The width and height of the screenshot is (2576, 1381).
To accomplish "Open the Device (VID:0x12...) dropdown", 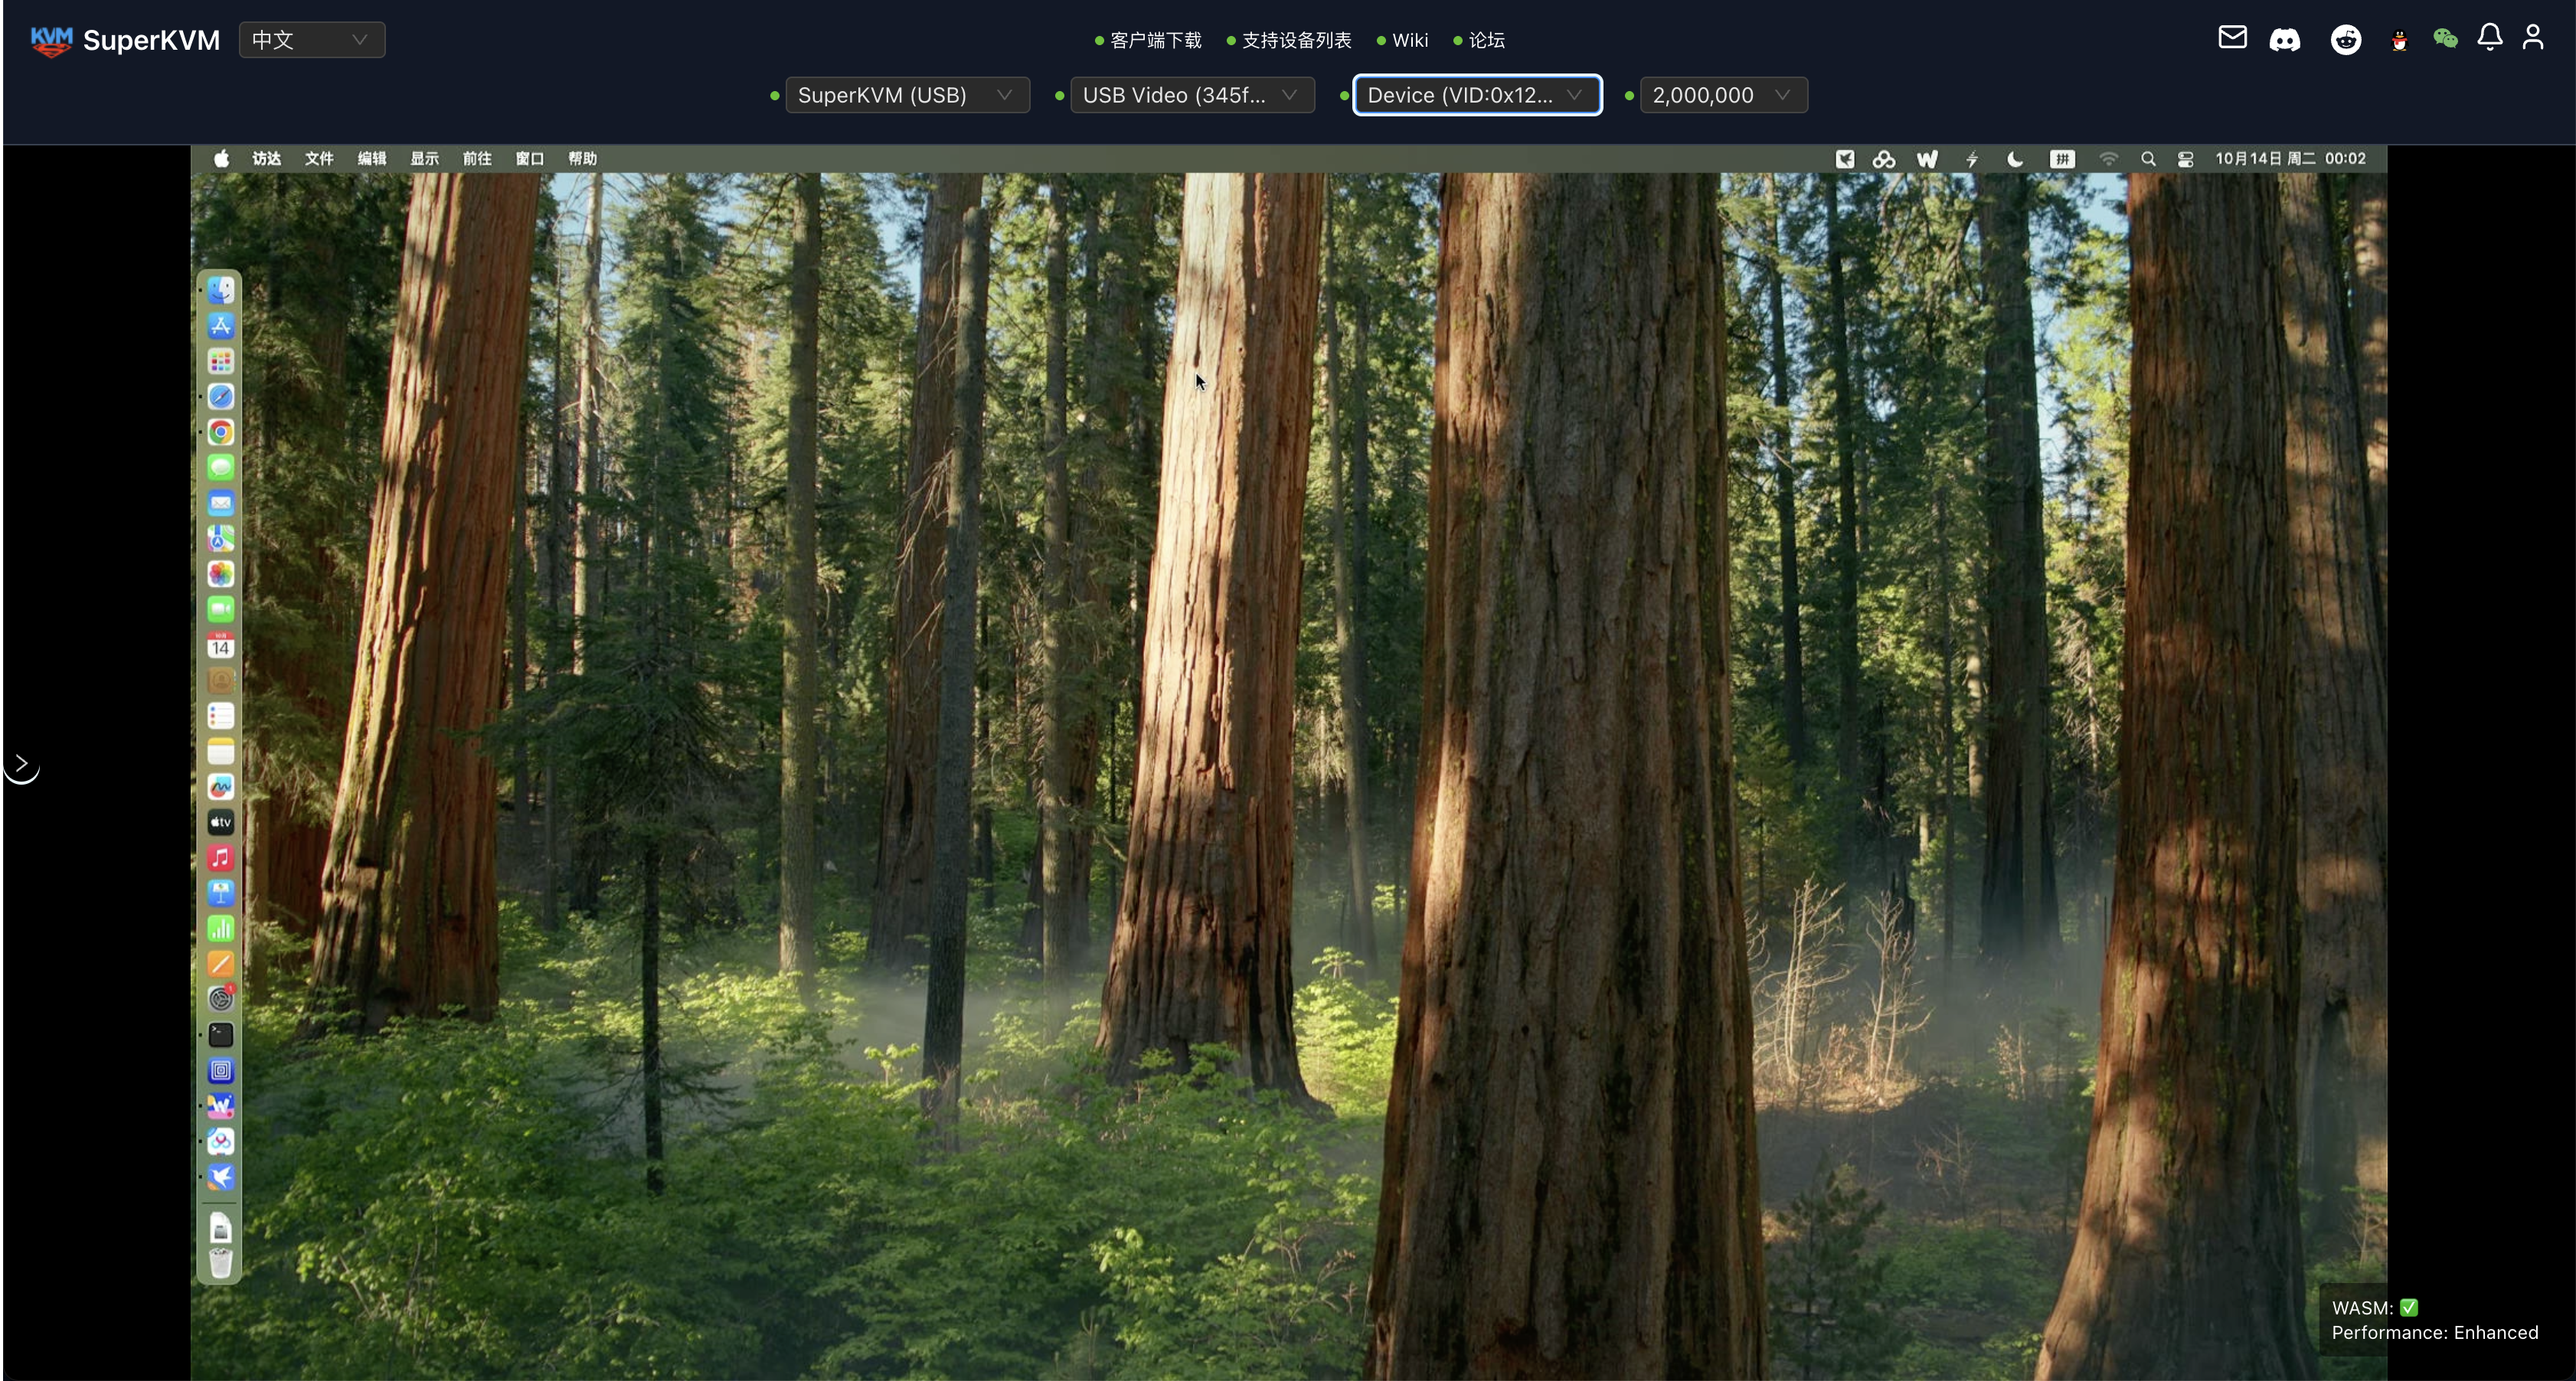I will [x=1476, y=95].
